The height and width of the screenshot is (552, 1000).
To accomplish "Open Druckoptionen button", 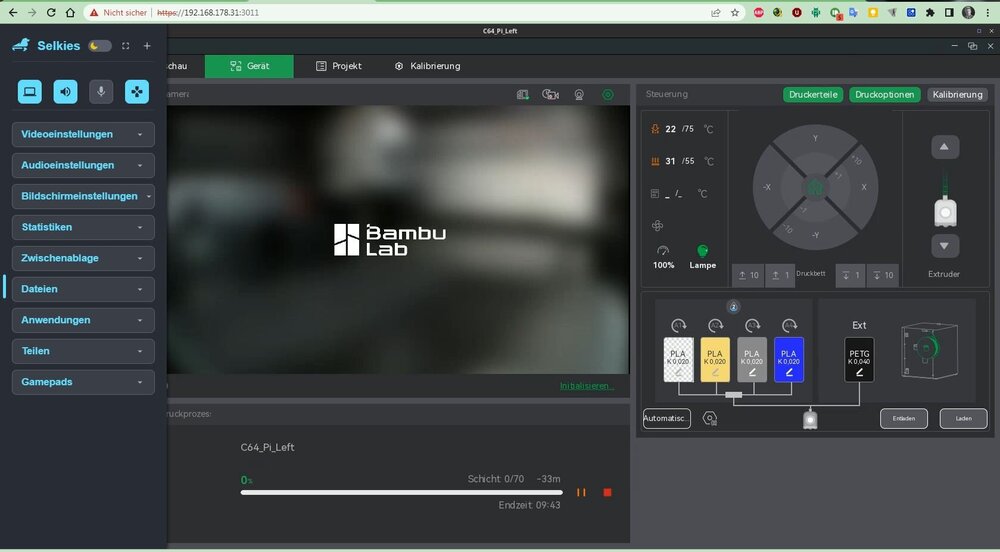I will click(x=885, y=94).
